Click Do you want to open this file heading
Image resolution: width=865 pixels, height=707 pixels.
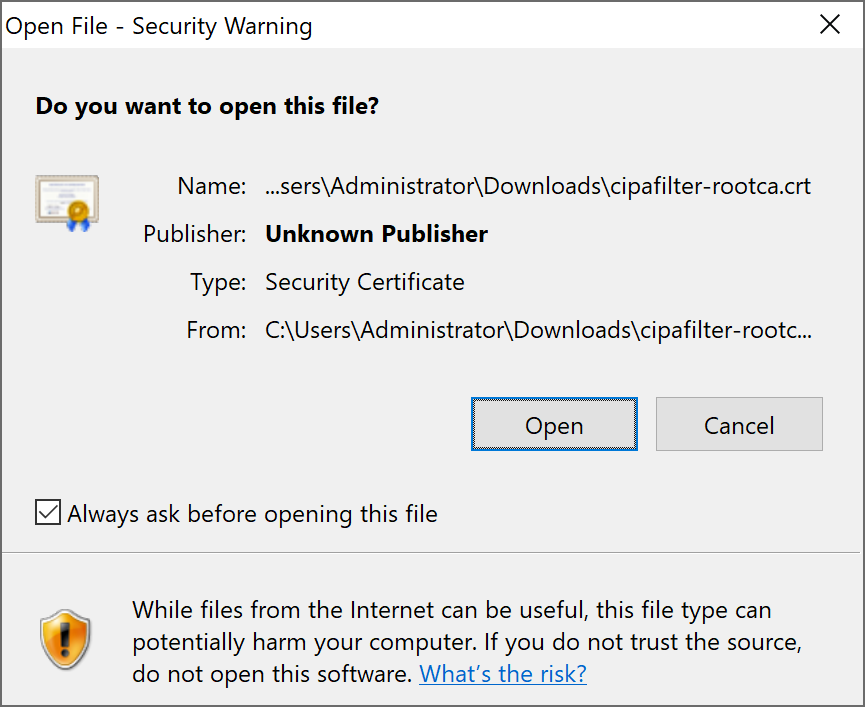(x=206, y=105)
